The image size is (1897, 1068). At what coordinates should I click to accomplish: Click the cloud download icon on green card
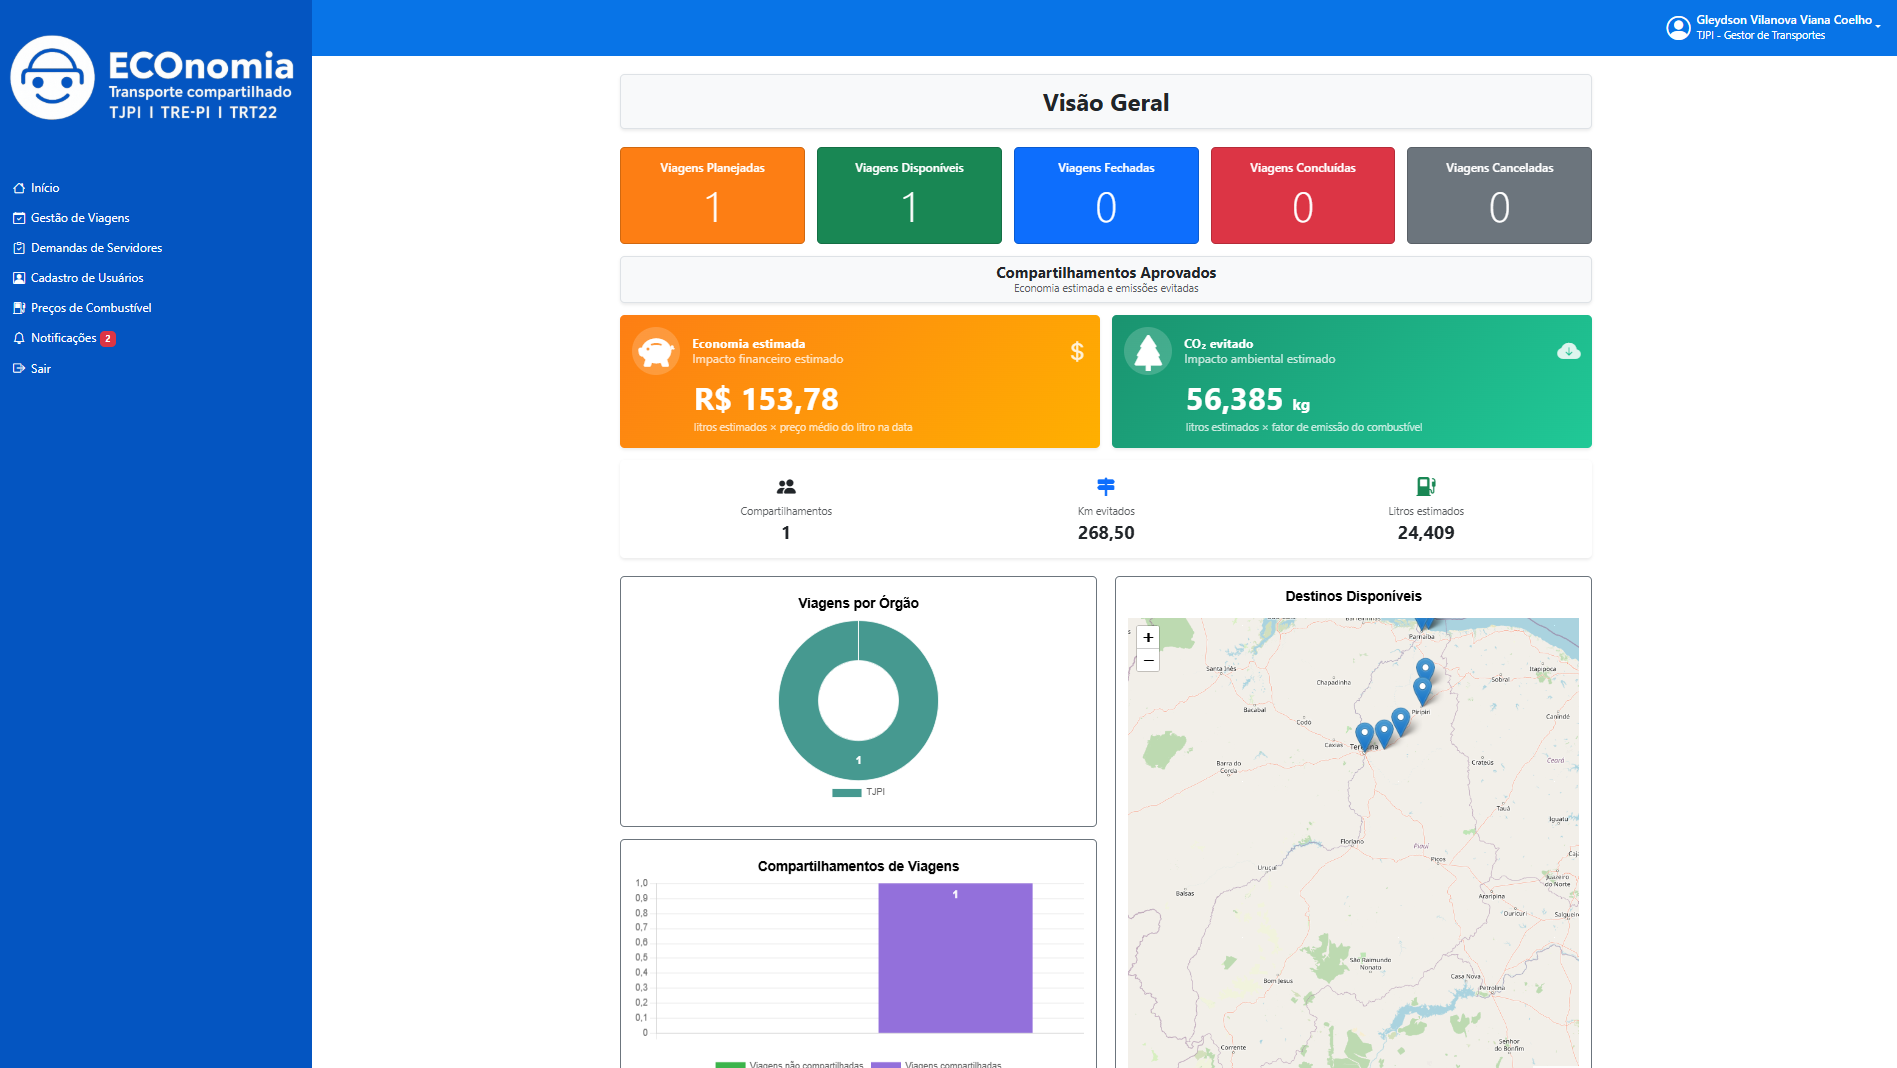coord(1569,351)
